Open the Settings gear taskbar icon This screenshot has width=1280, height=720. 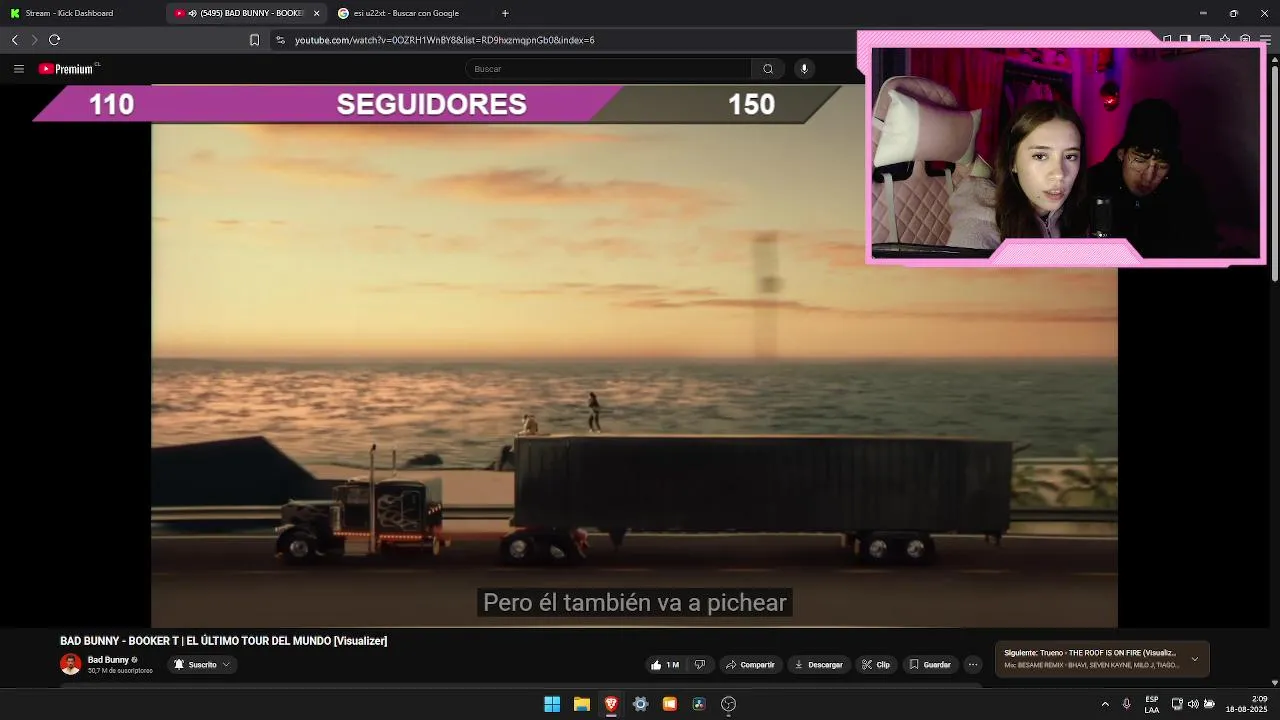(x=640, y=704)
